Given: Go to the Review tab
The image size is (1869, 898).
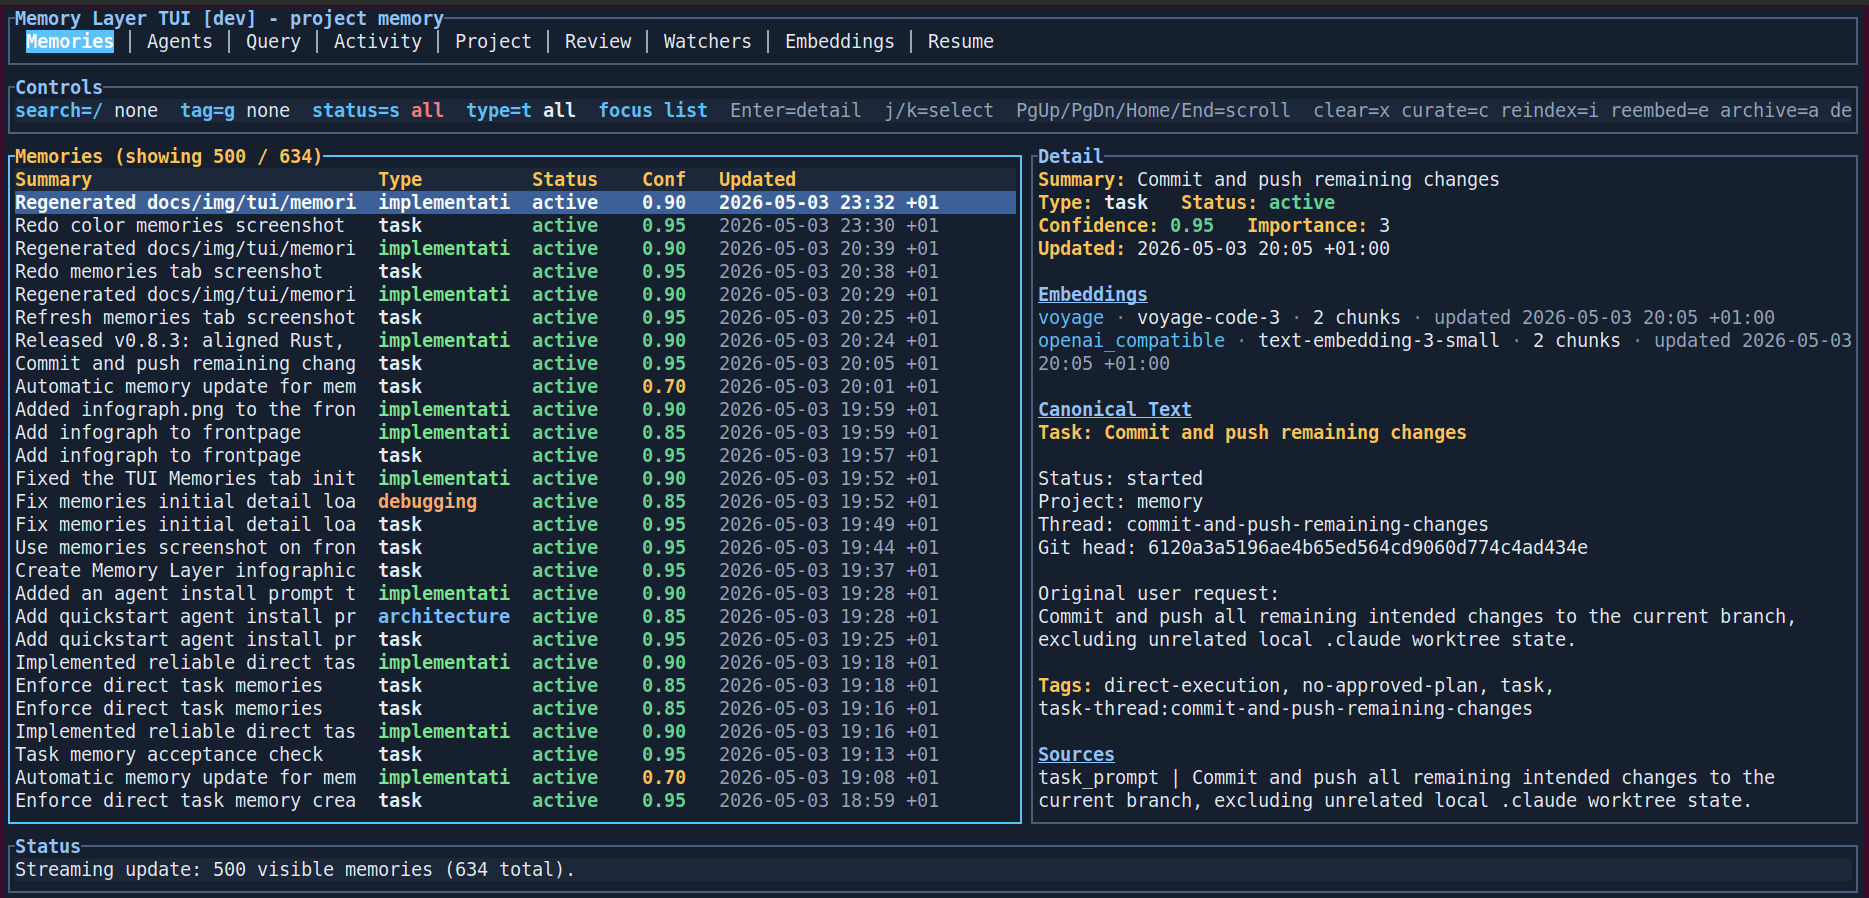Looking at the screenshot, I should pos(598,41).
